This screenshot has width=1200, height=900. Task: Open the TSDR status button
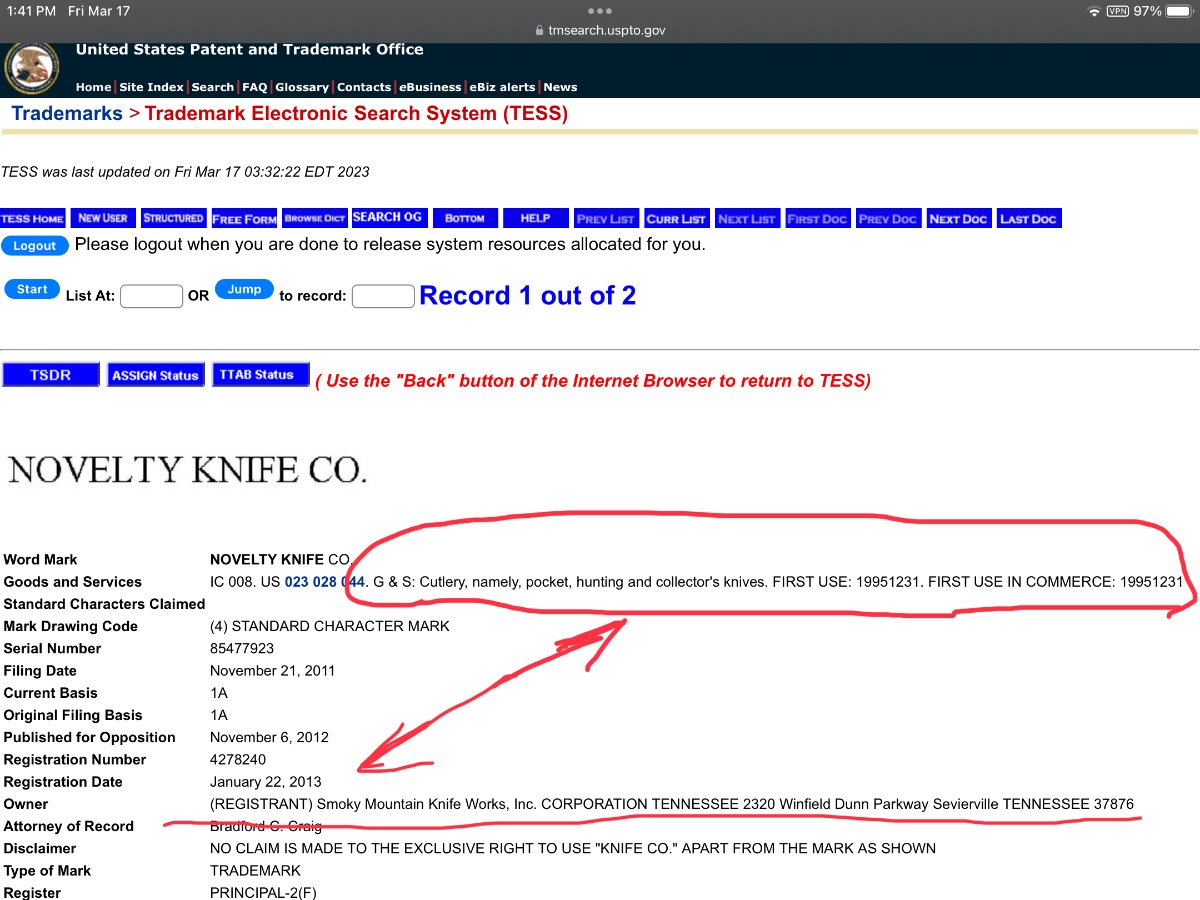tap(50, 375)
